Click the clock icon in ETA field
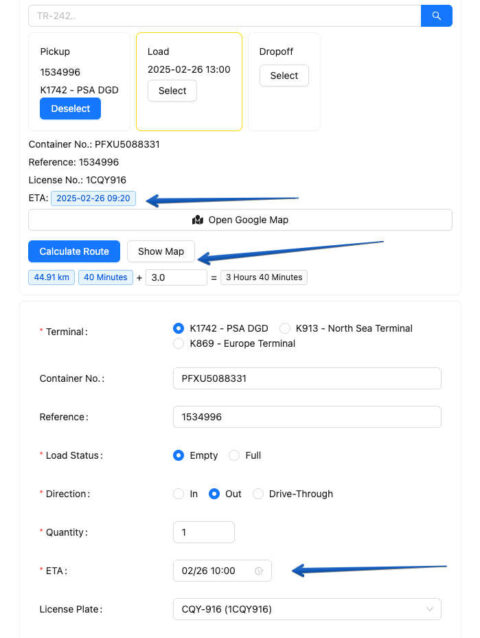This screenshot has height=638, width=480. (x=259, y=571)
